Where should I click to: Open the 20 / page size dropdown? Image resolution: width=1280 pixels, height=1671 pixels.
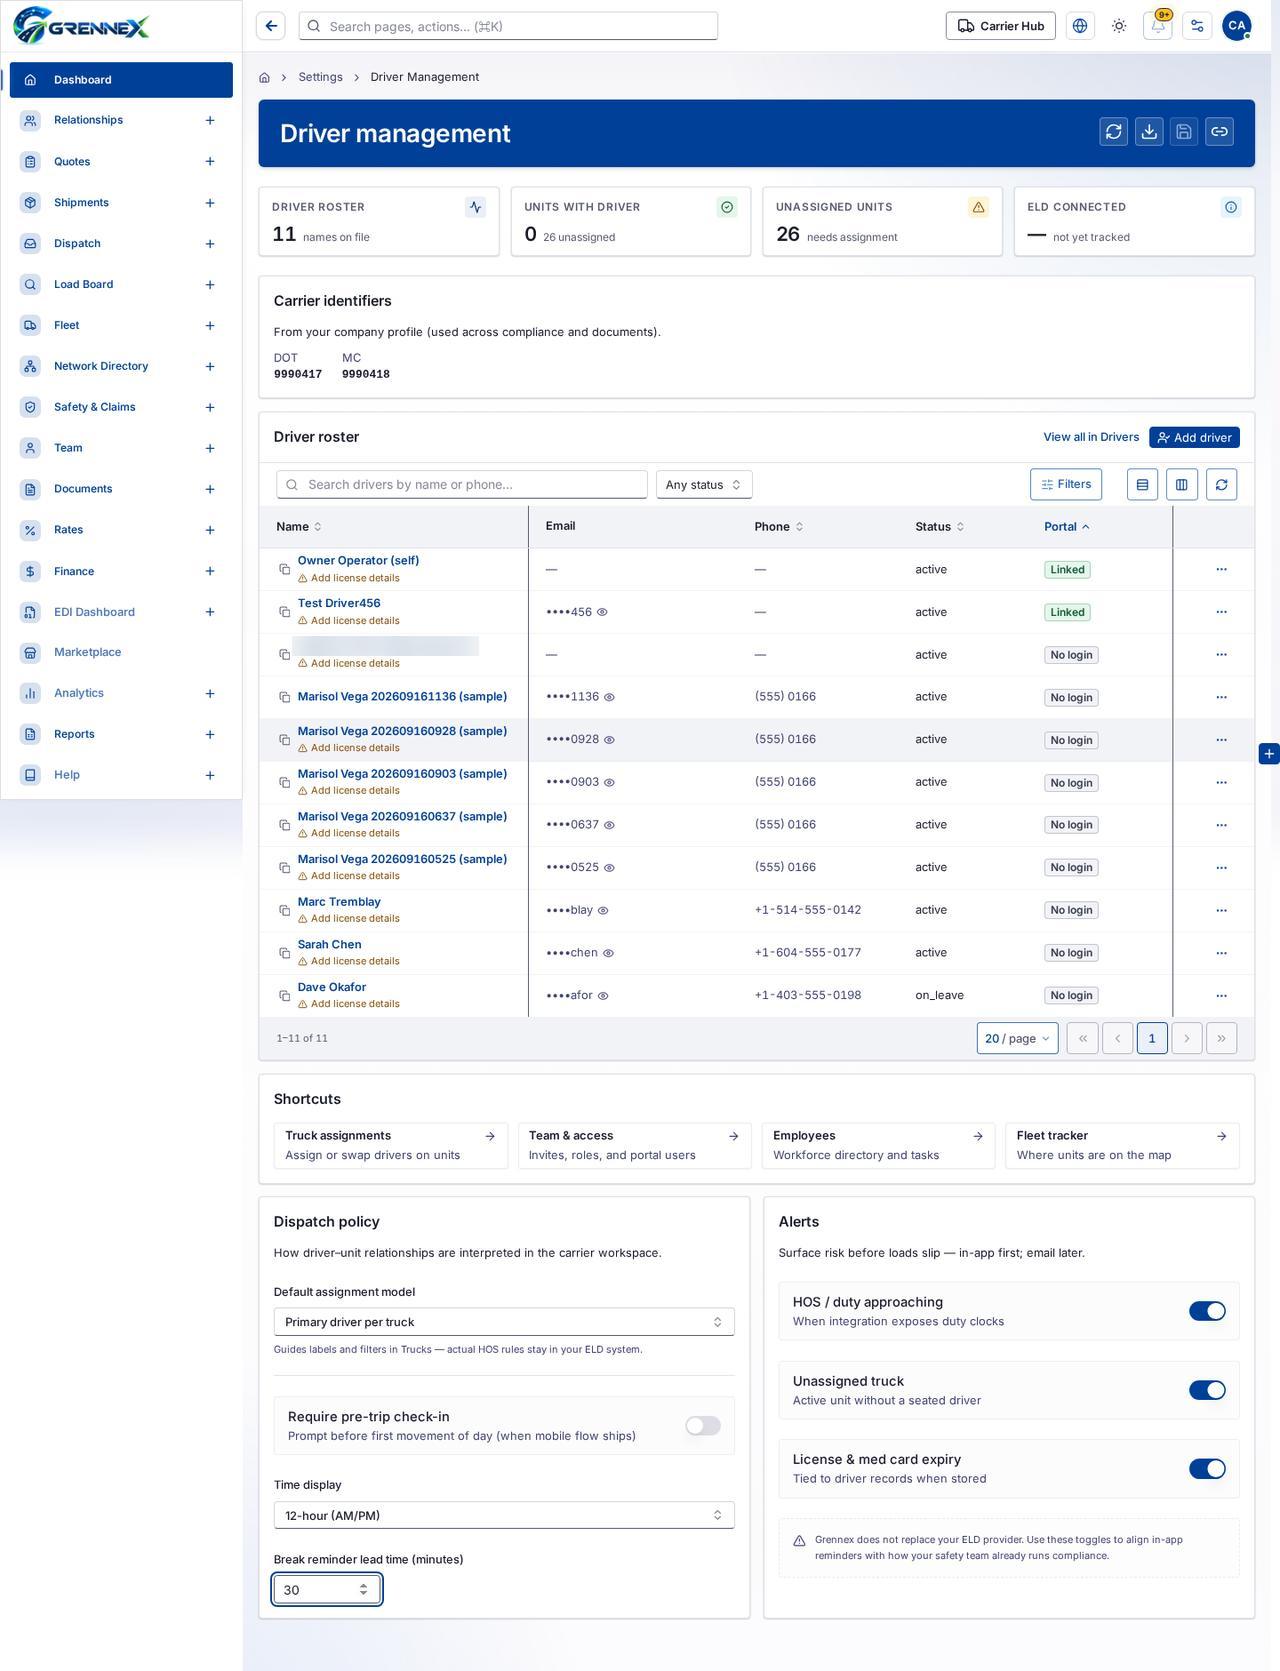pyautogui.click(x=1017, y=1038)
